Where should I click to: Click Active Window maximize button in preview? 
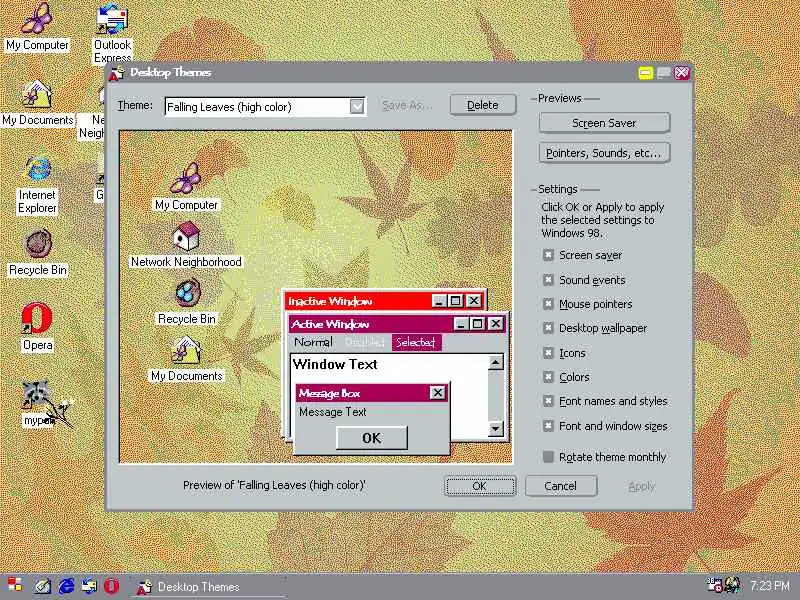point(477,324)
